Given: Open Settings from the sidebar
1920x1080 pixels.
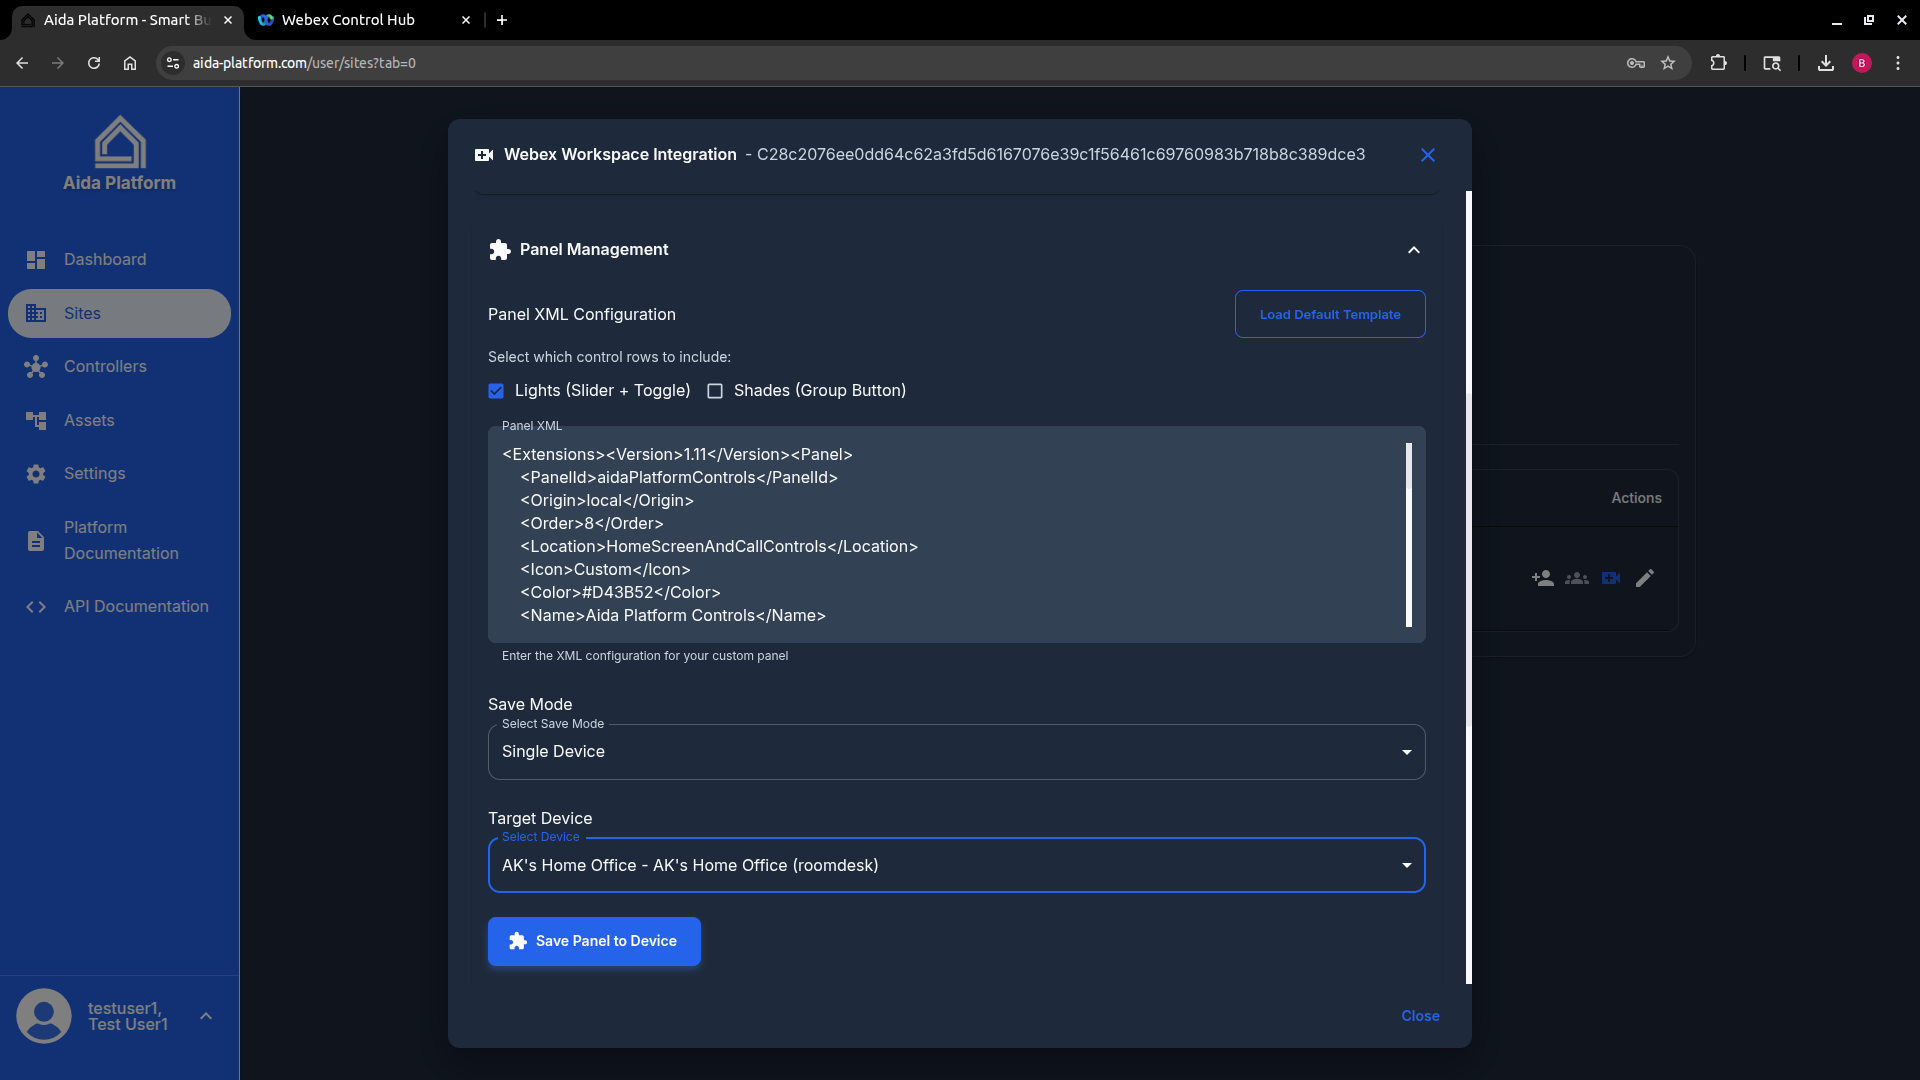Looking at the screenshot, I should tap(94, 473).
